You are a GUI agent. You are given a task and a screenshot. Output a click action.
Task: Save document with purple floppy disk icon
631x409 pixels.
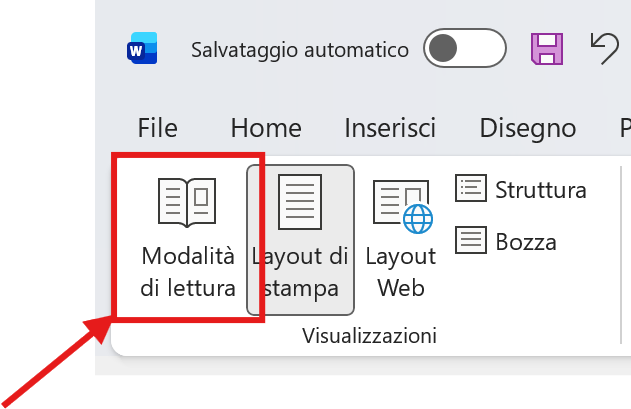pyautogui.click(x=547, y=49)
